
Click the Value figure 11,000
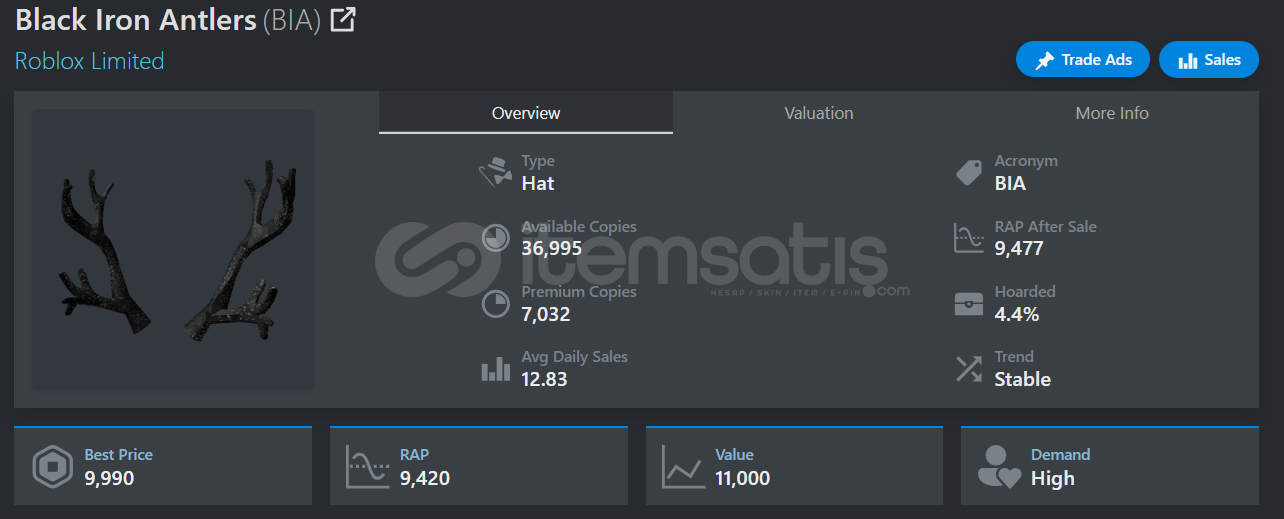743,478
